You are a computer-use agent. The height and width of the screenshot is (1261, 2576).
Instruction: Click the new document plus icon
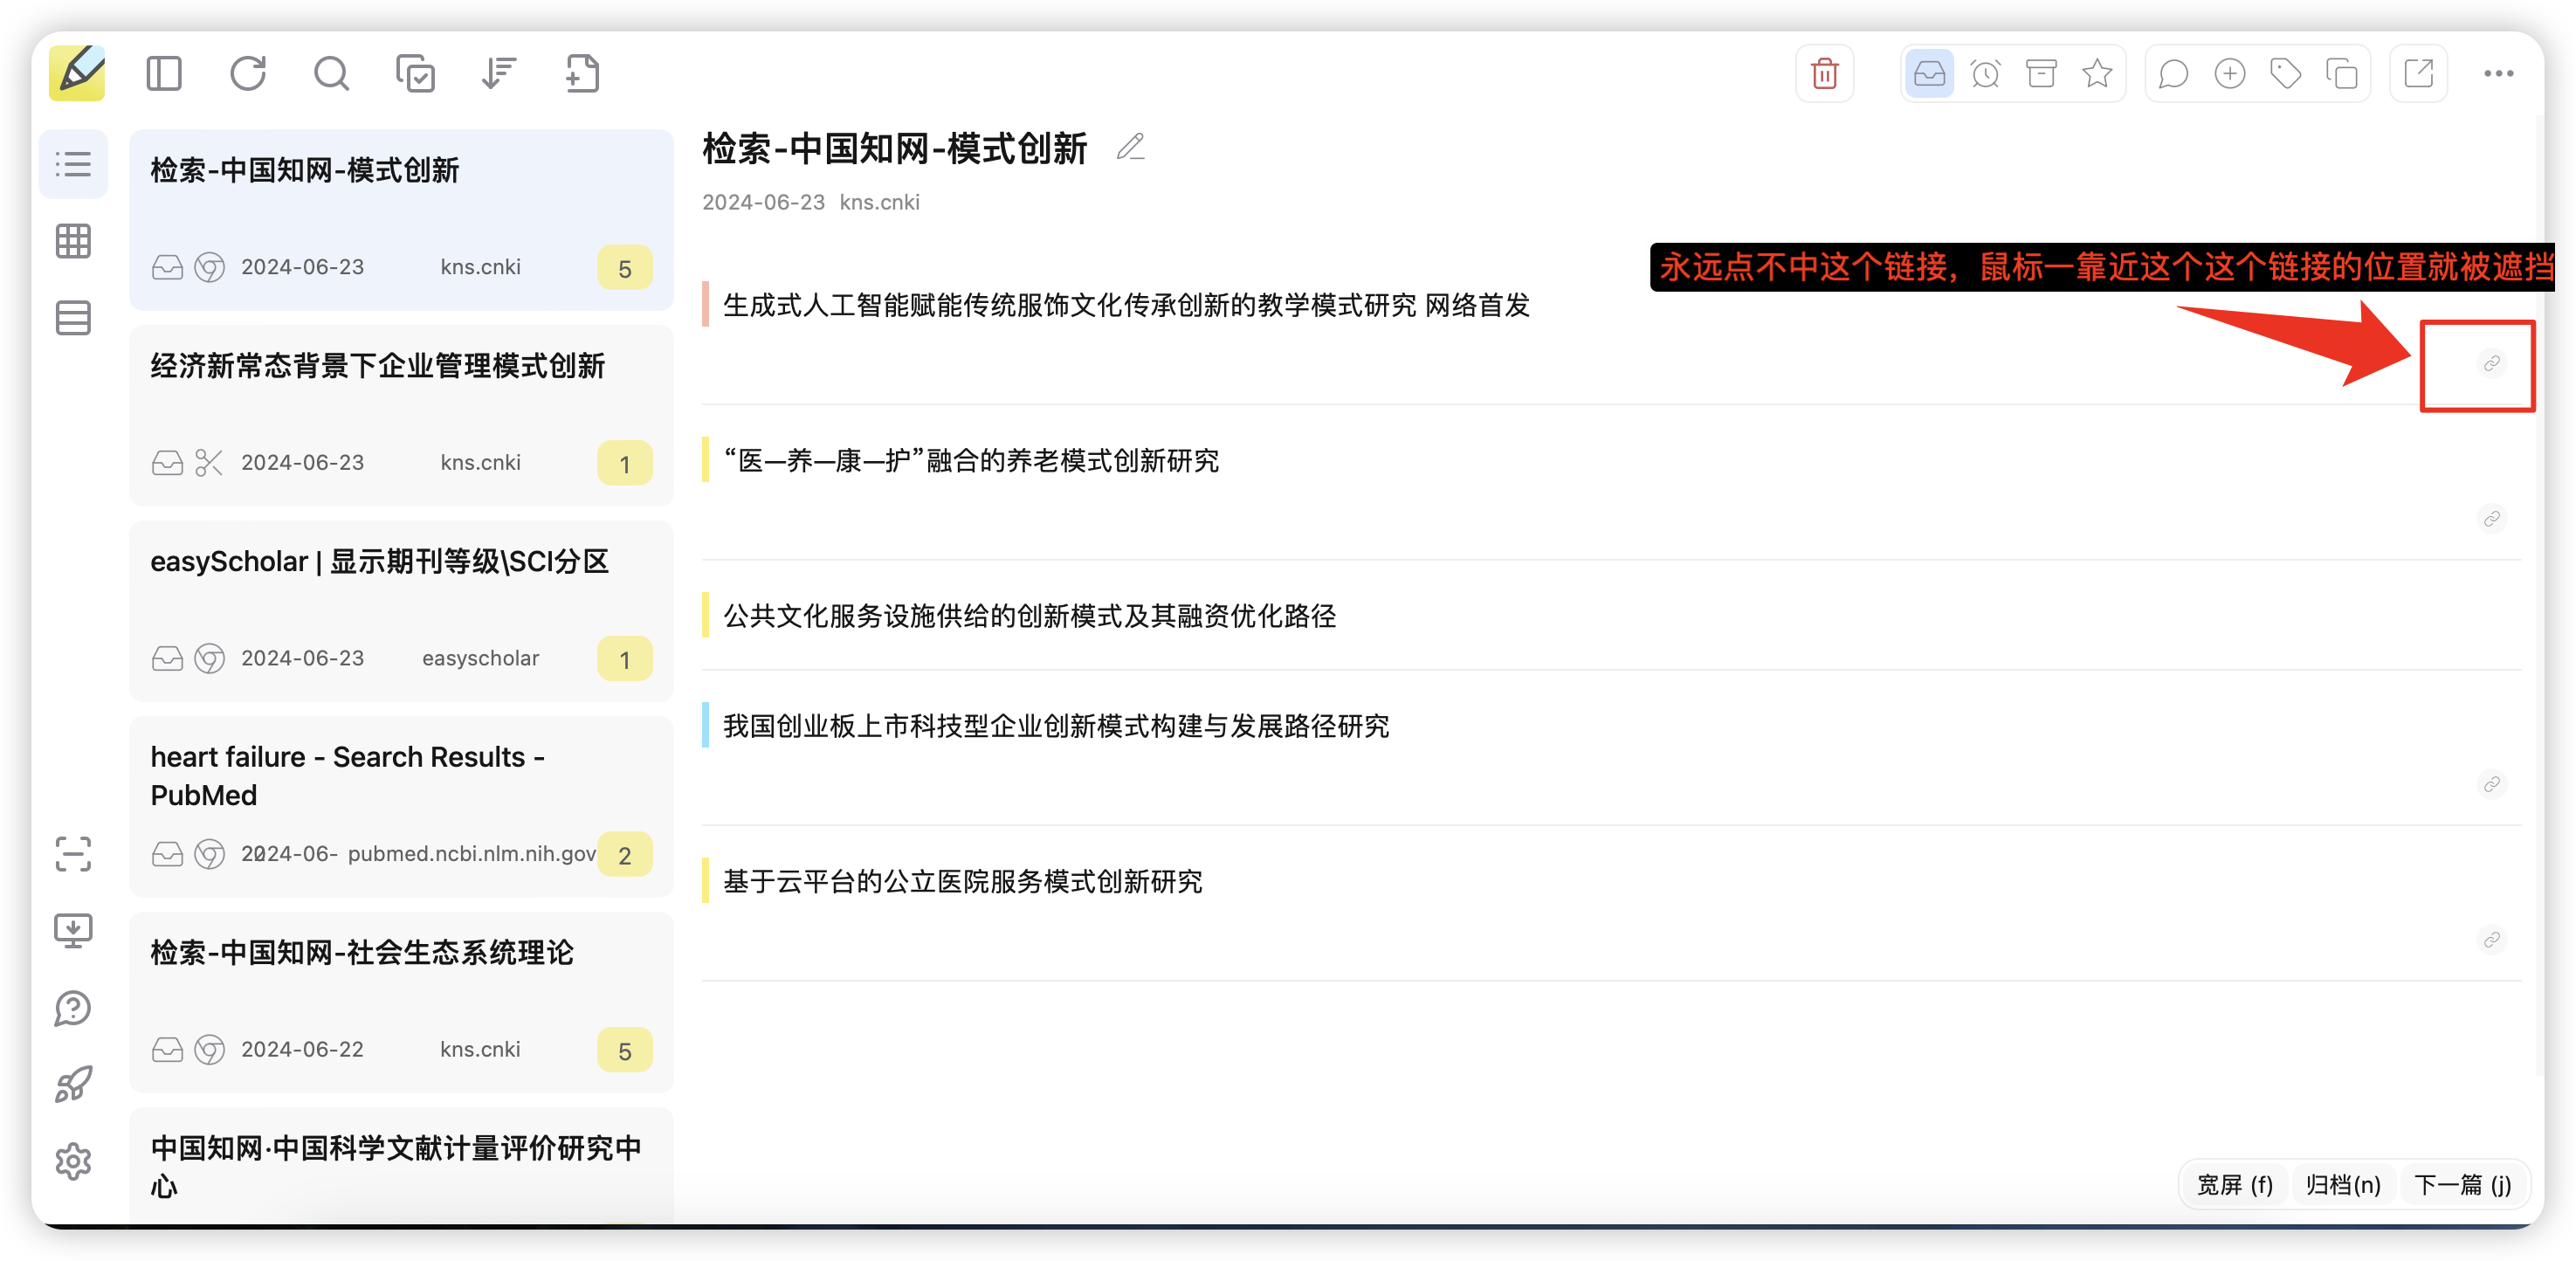click(582, 73)
